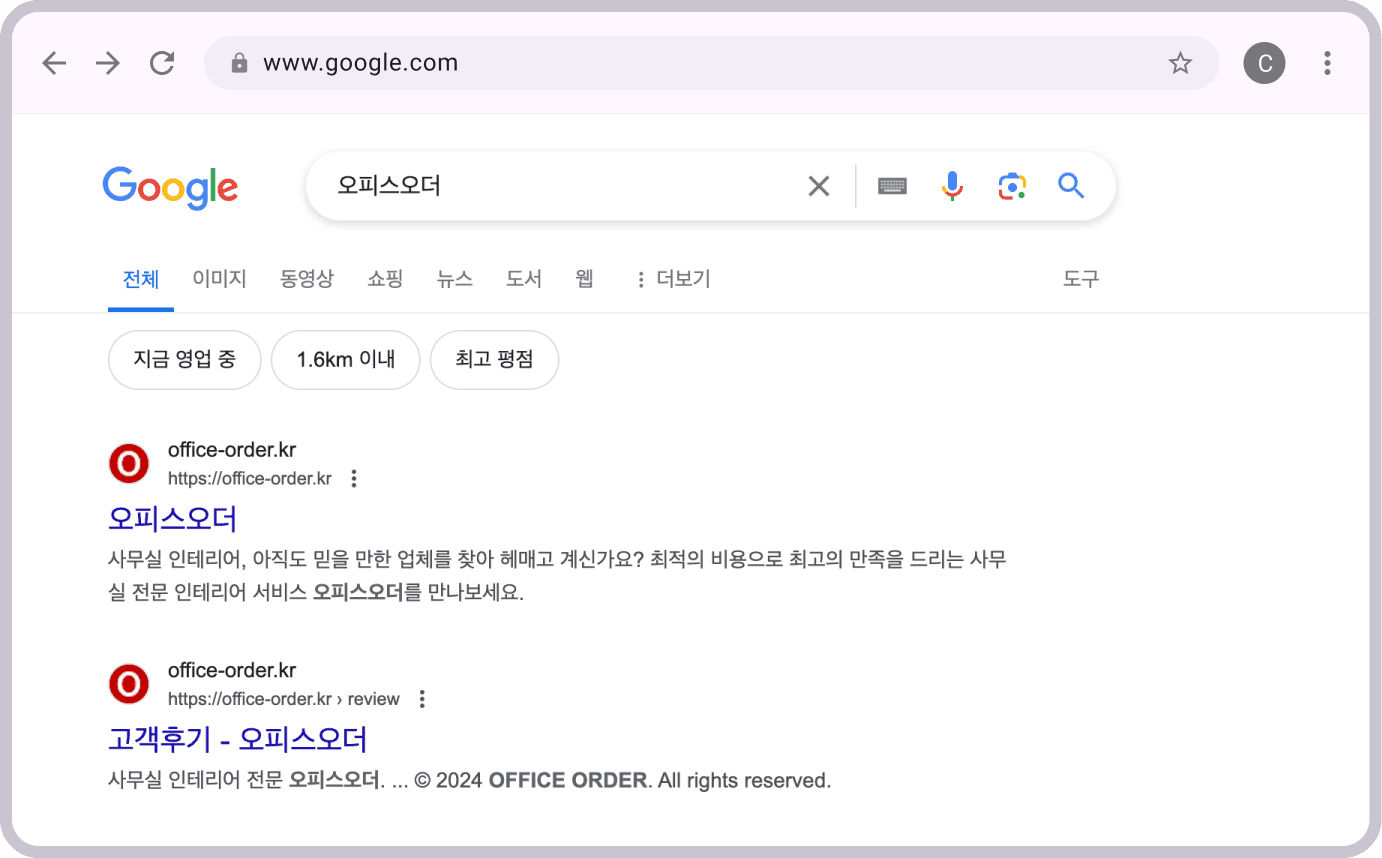Viewport: 1382px width, 858px height.
Task: Click the favicon of the first office-order.kr result
Action: (129, 464)
